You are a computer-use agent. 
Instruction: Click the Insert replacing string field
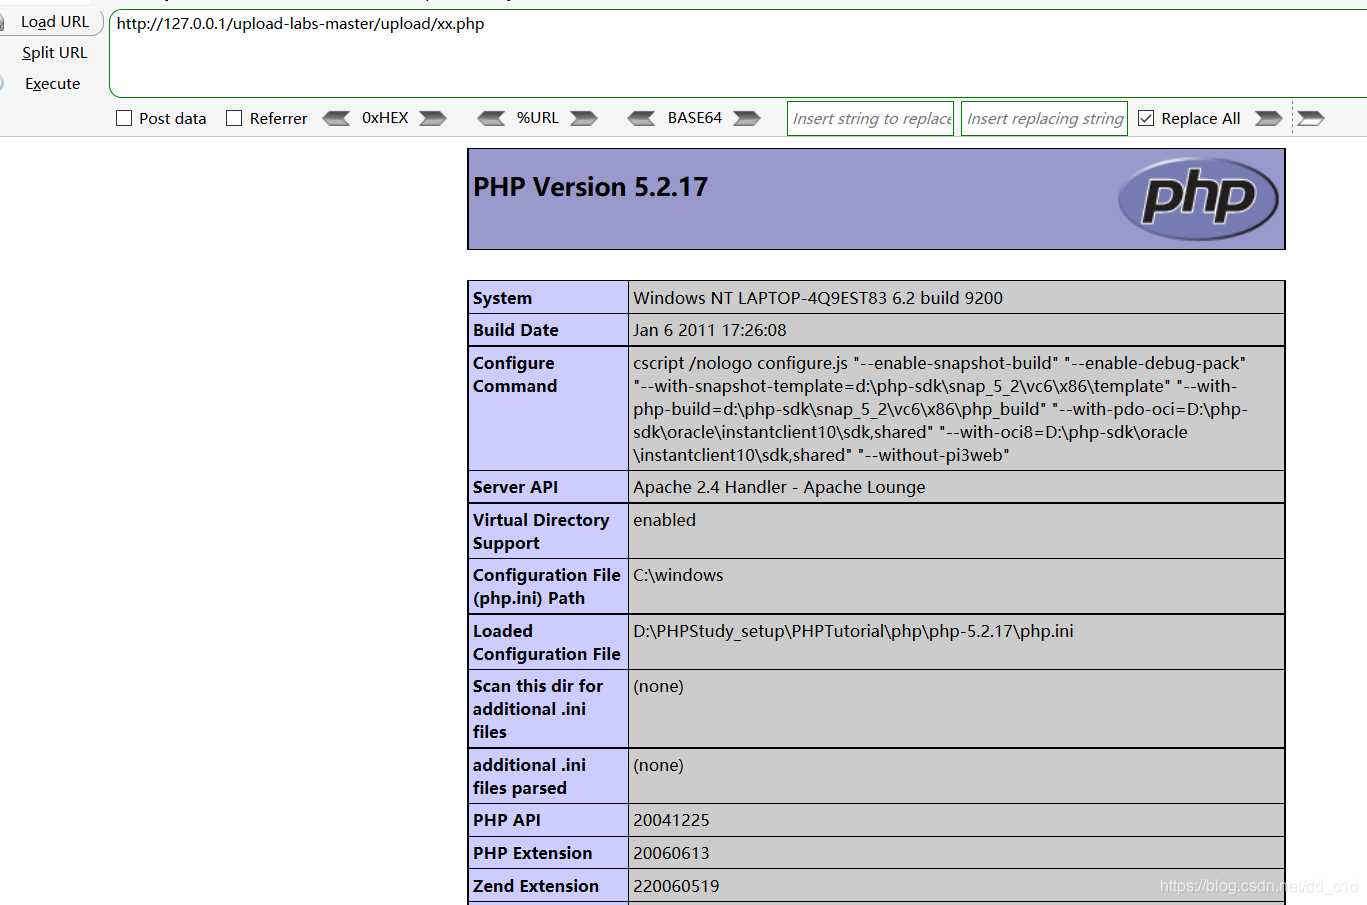1044,118
